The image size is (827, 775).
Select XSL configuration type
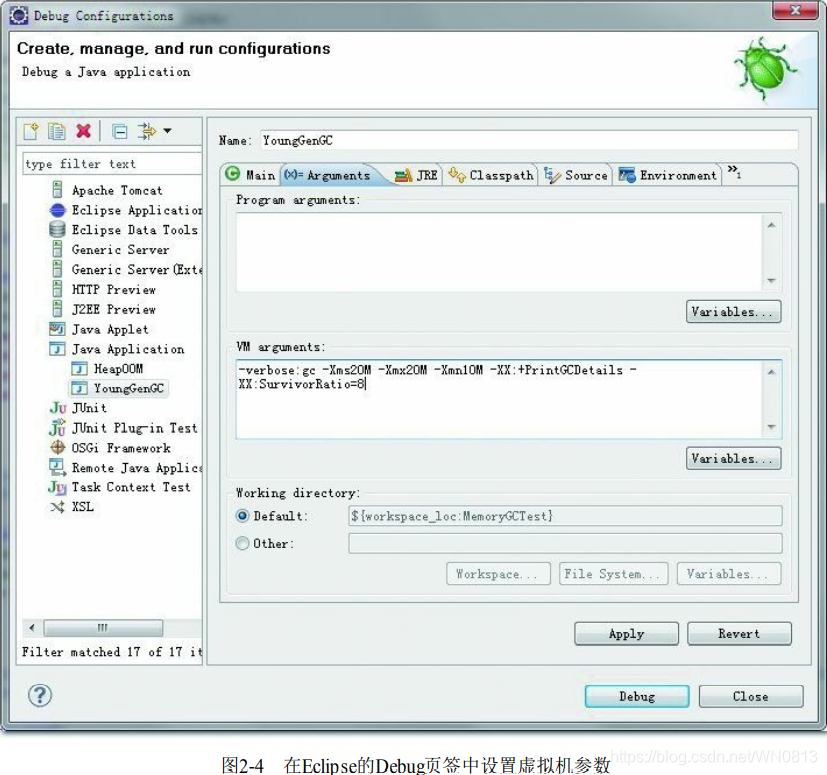tap(82, 507)
